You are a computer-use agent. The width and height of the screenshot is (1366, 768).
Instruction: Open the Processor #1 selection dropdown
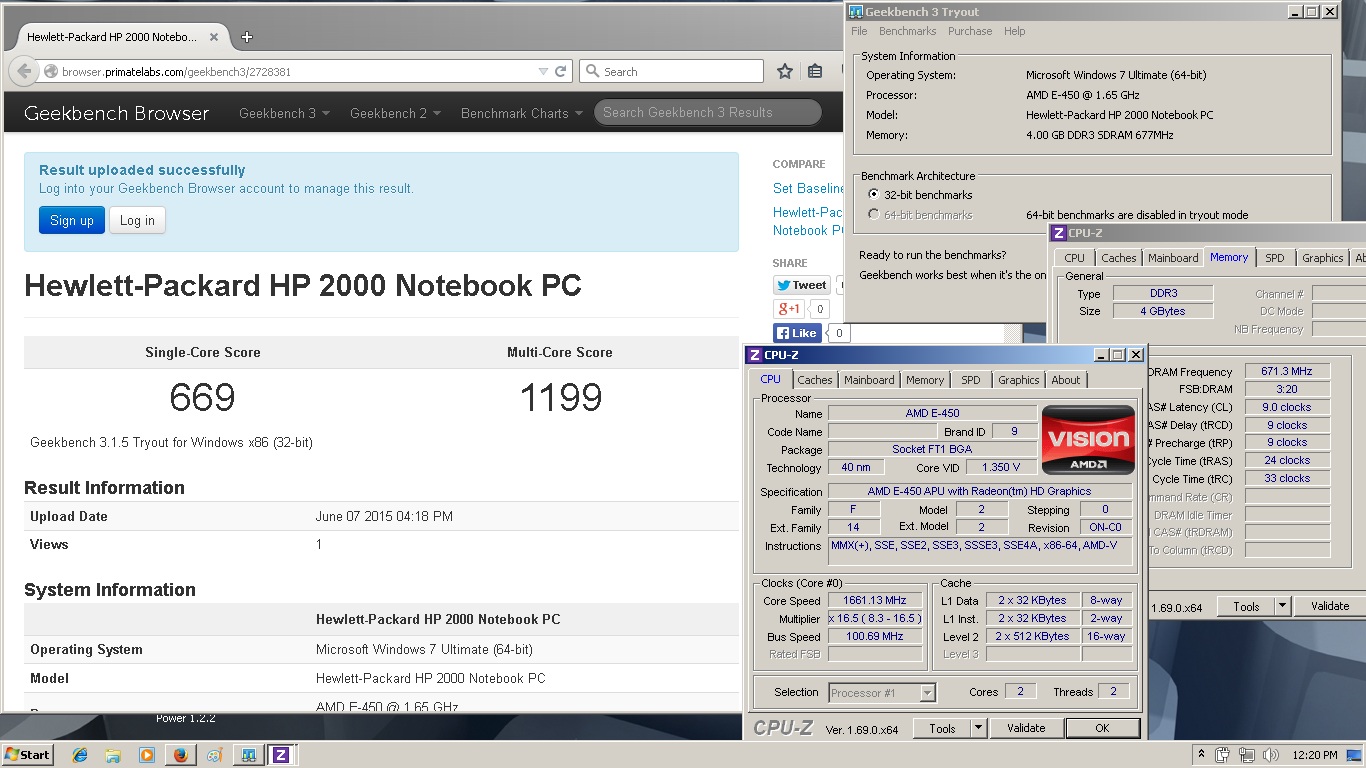pos(928,692)
